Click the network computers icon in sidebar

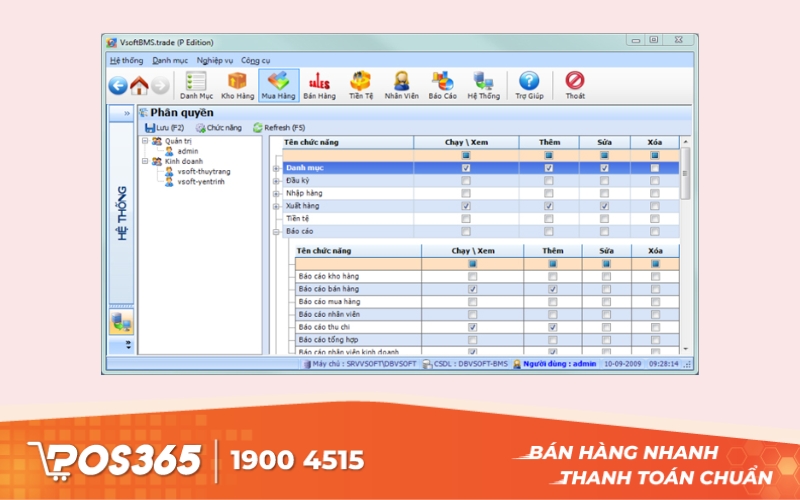[121, 322]
